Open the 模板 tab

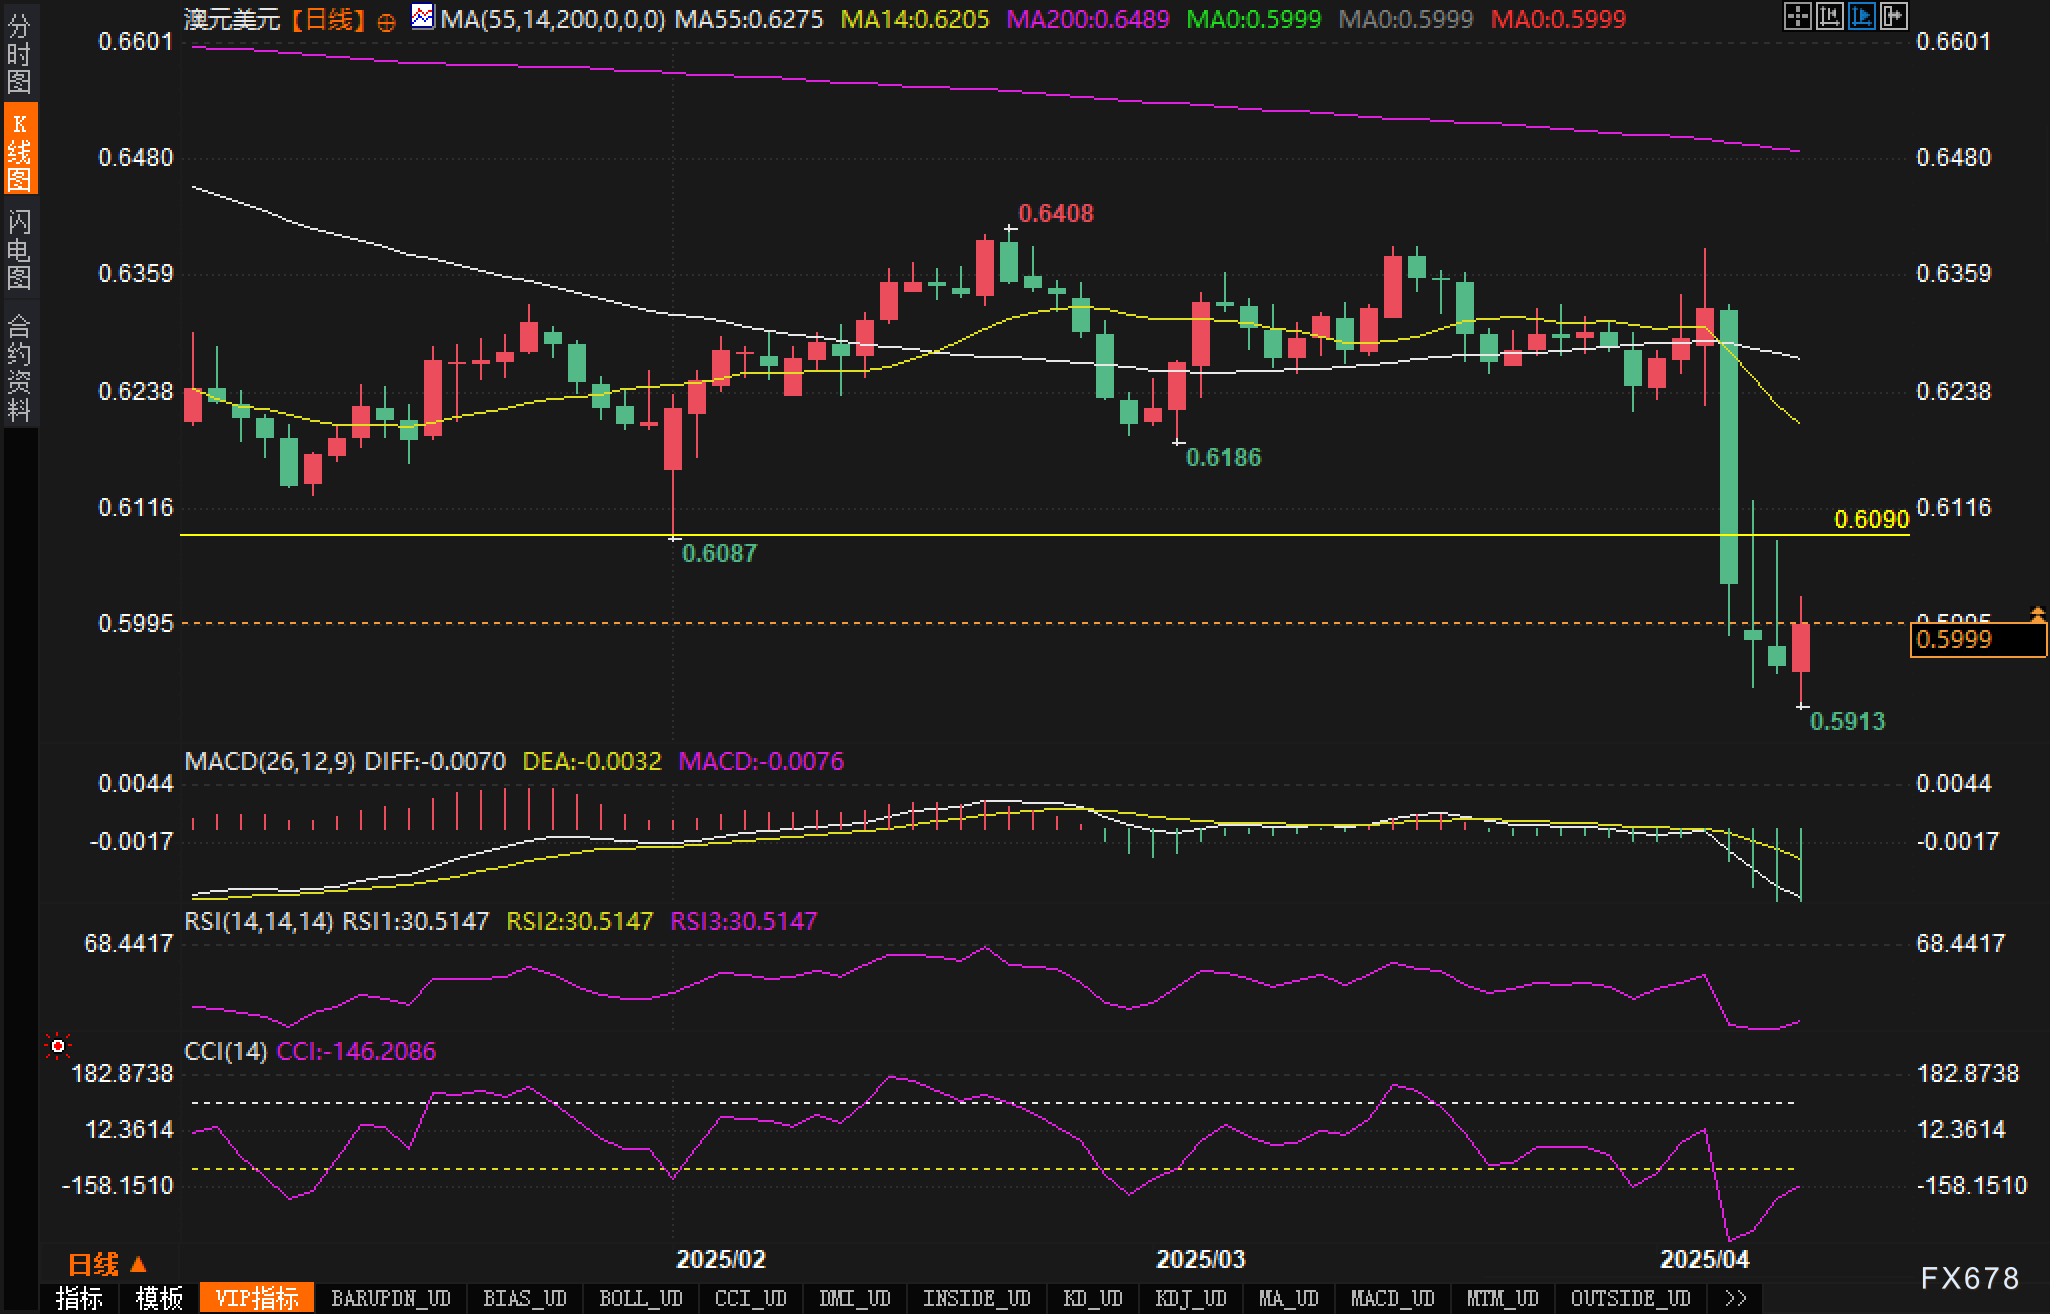tap(159, 1299)
